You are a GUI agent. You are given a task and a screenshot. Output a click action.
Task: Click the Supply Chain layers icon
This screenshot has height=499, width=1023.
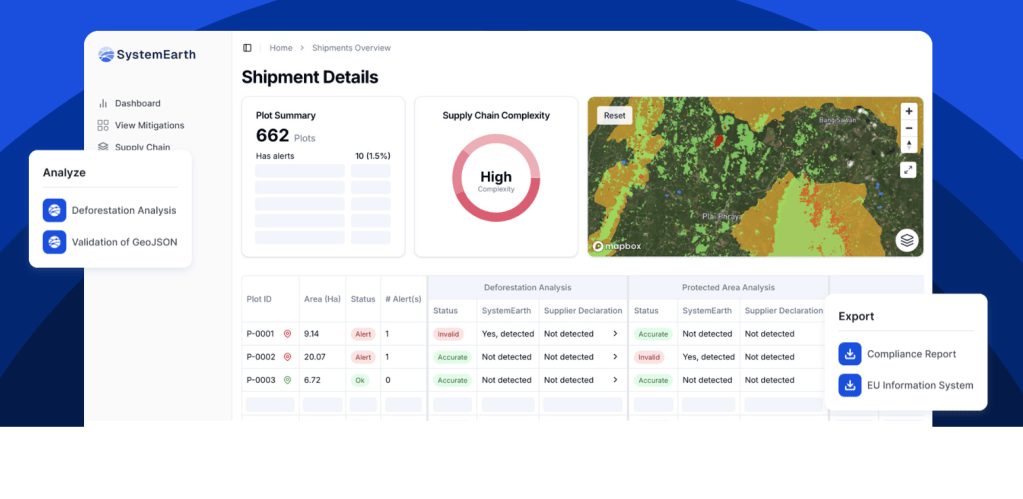[x=102, y=147]
